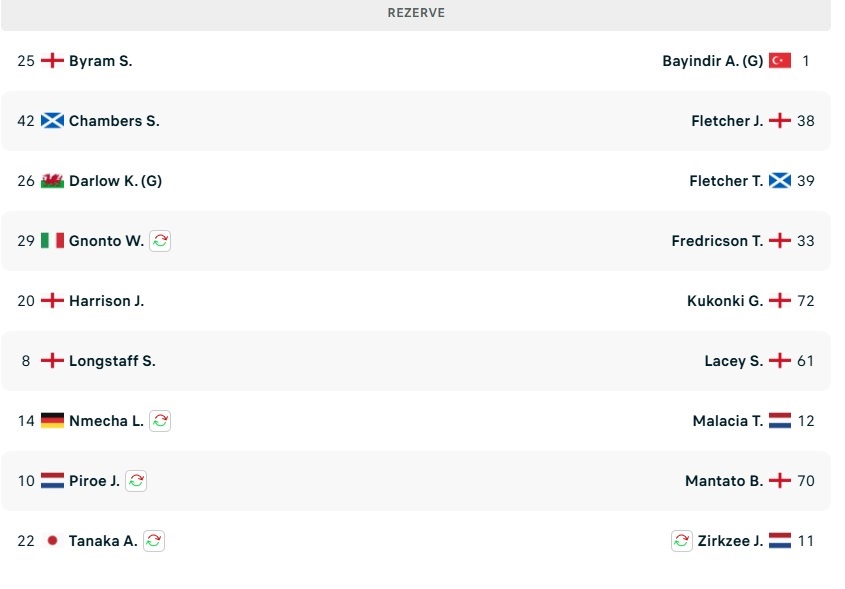Select Kukonki G. from the reserves
The width and height of the screenshot is (845, 589).
coord(725,301)
